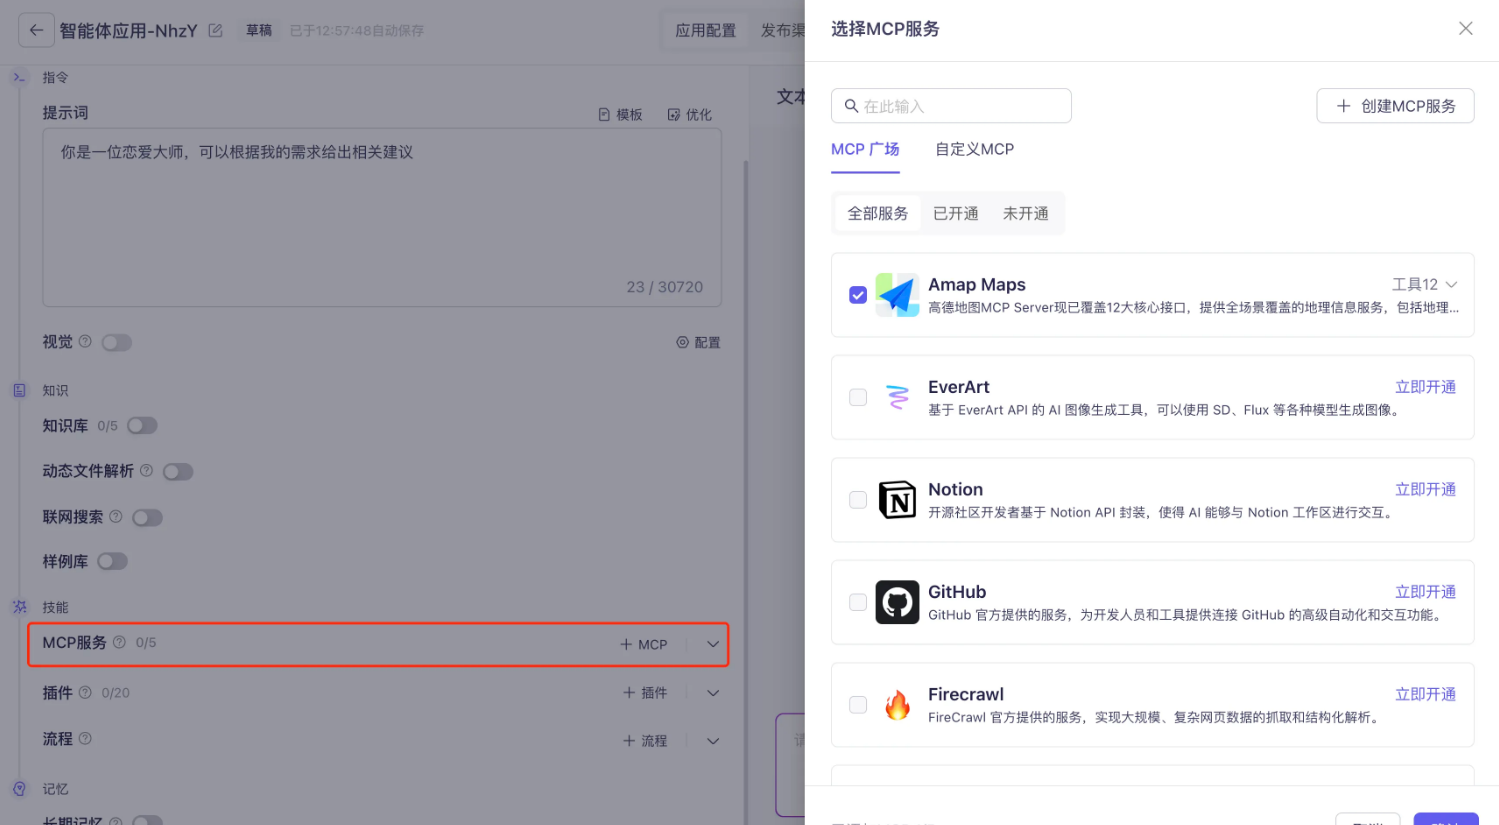1499x825 pixels.
Task: Tick the GitHub service checkbox
Action: pos(858,602)
